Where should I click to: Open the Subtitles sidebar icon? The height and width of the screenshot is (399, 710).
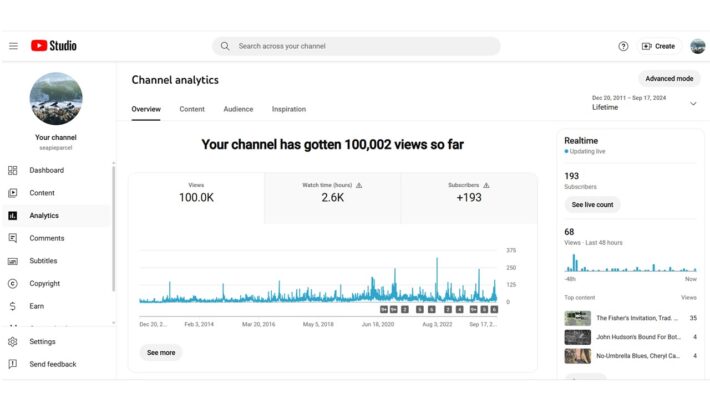[x=13, y=261]
